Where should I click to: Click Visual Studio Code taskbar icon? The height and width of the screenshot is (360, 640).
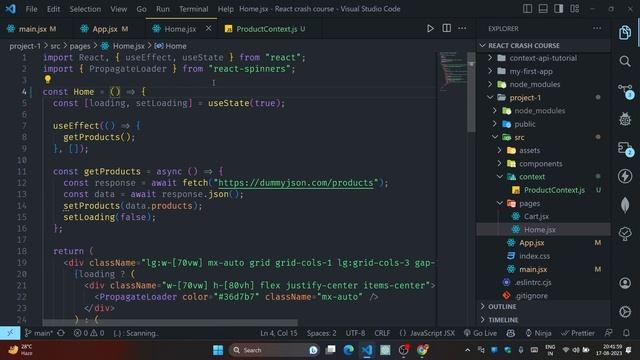point(367,350)
